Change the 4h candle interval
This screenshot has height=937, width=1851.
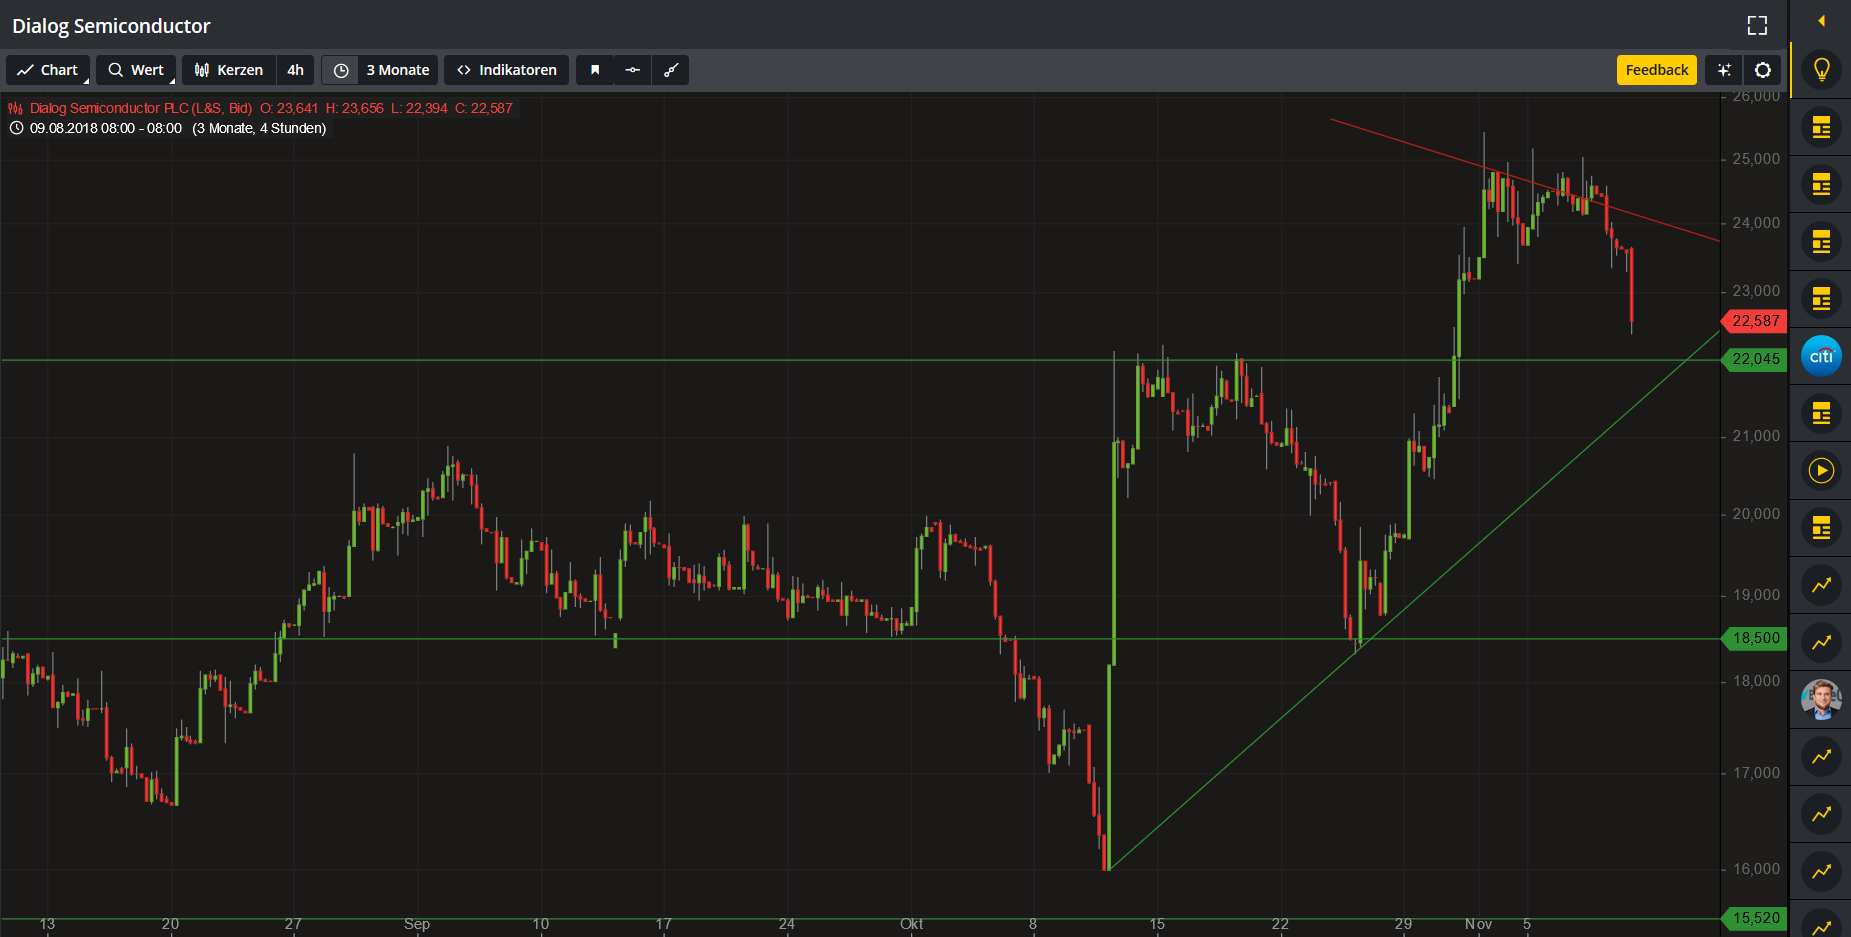click(295, 70)
